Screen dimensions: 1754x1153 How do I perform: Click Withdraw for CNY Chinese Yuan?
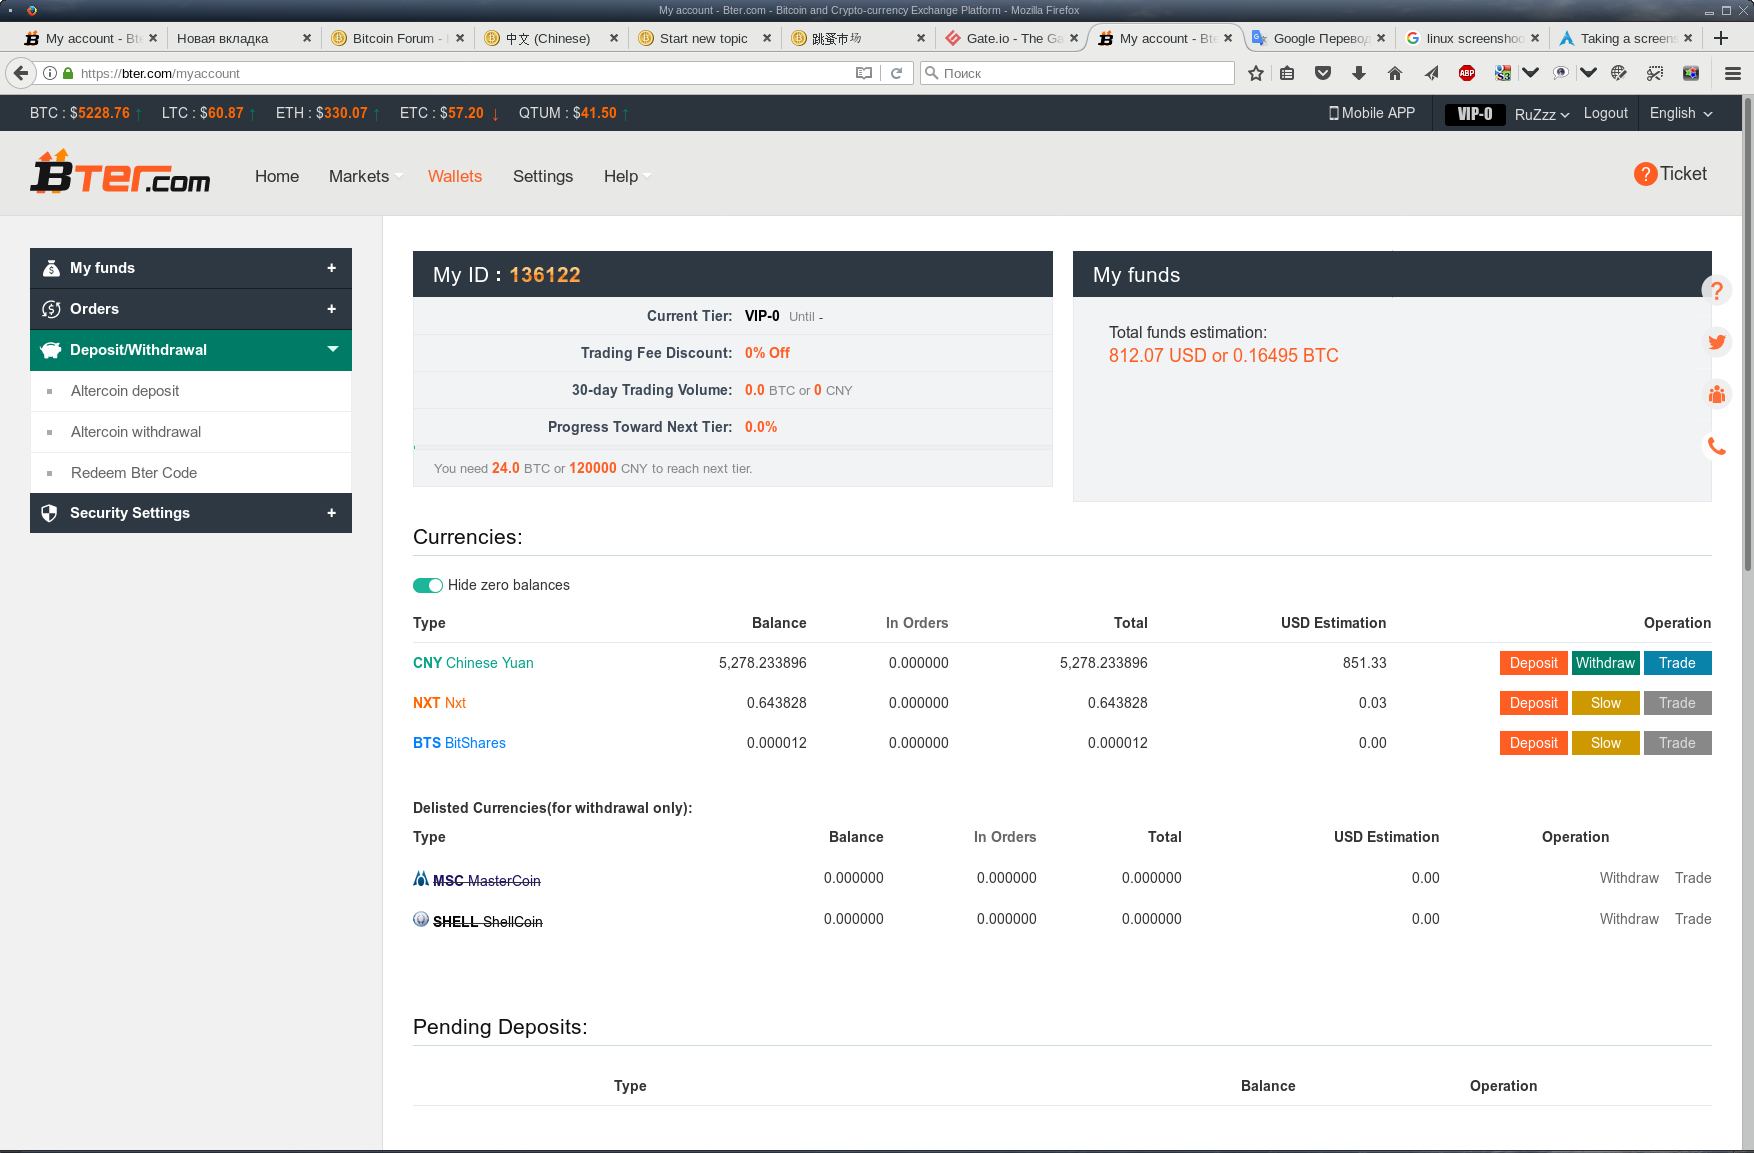[x=1606, y=663]
